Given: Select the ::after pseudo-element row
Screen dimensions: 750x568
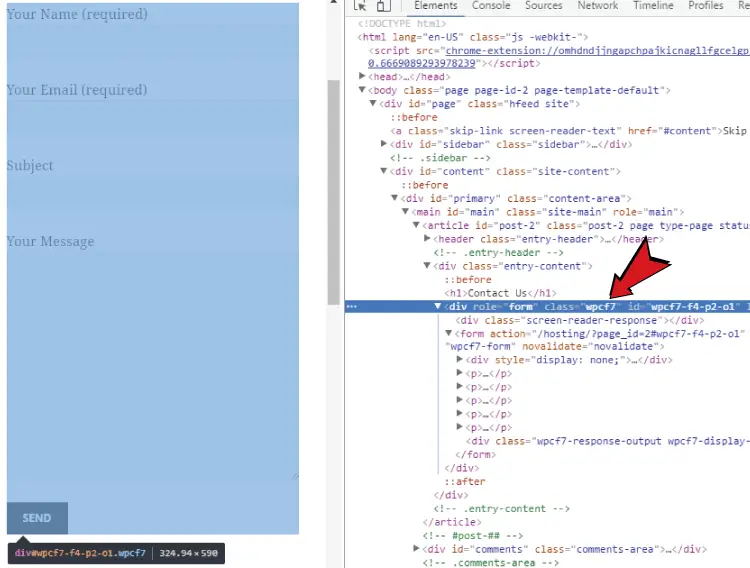Looking at the screenshot, I should [x=465, y=481].
